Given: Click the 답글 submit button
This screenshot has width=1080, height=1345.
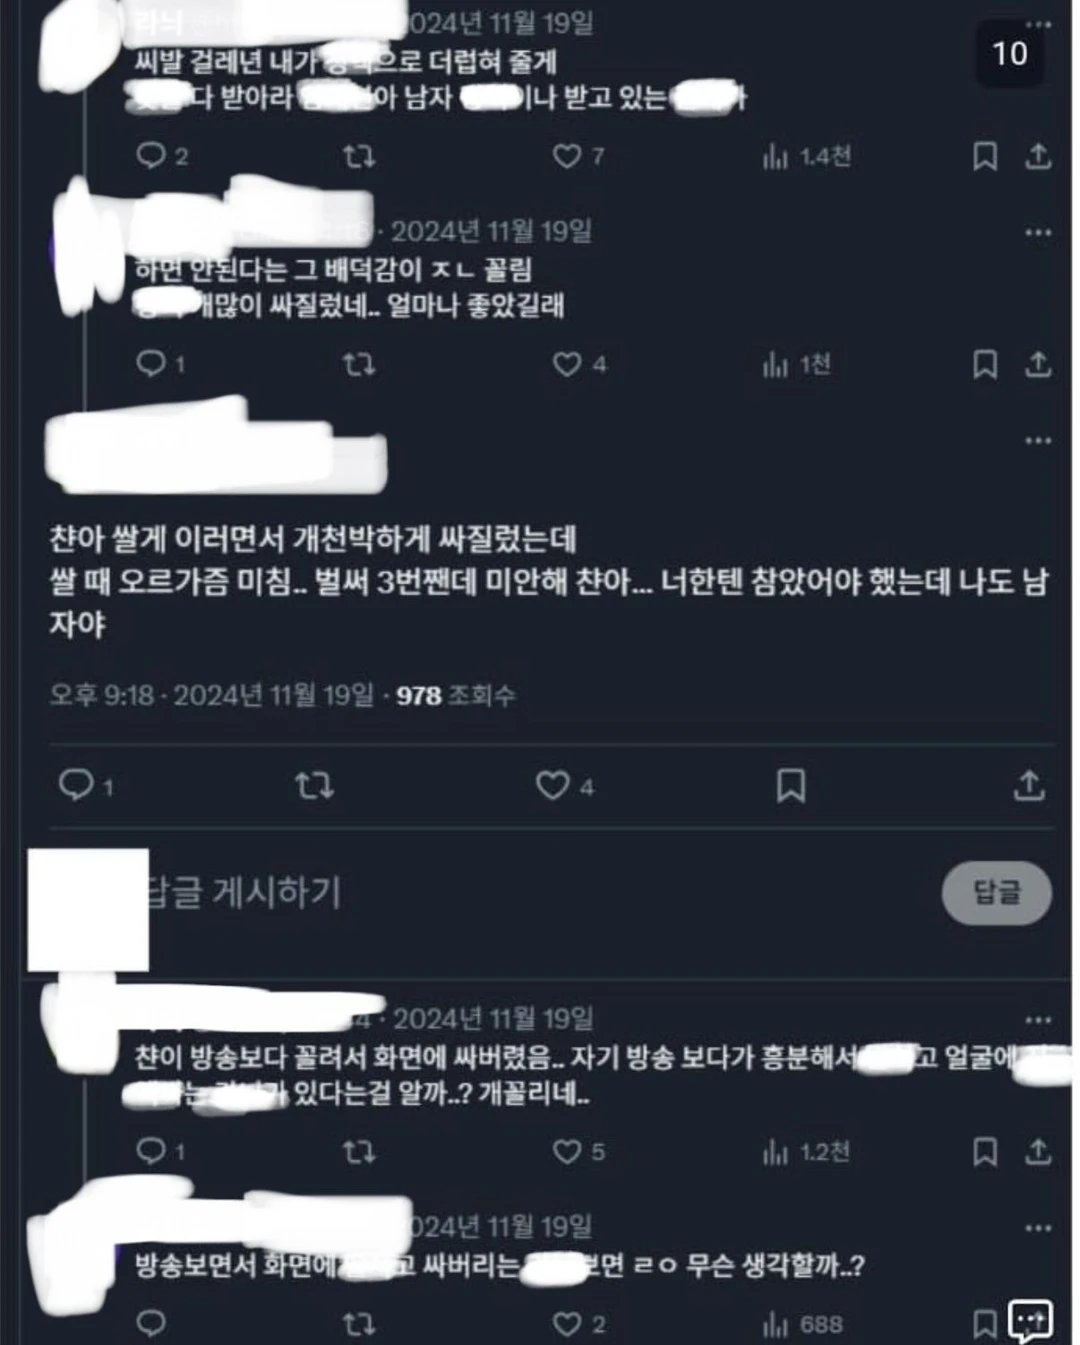Looking at the screenshot, I should 996,892.
